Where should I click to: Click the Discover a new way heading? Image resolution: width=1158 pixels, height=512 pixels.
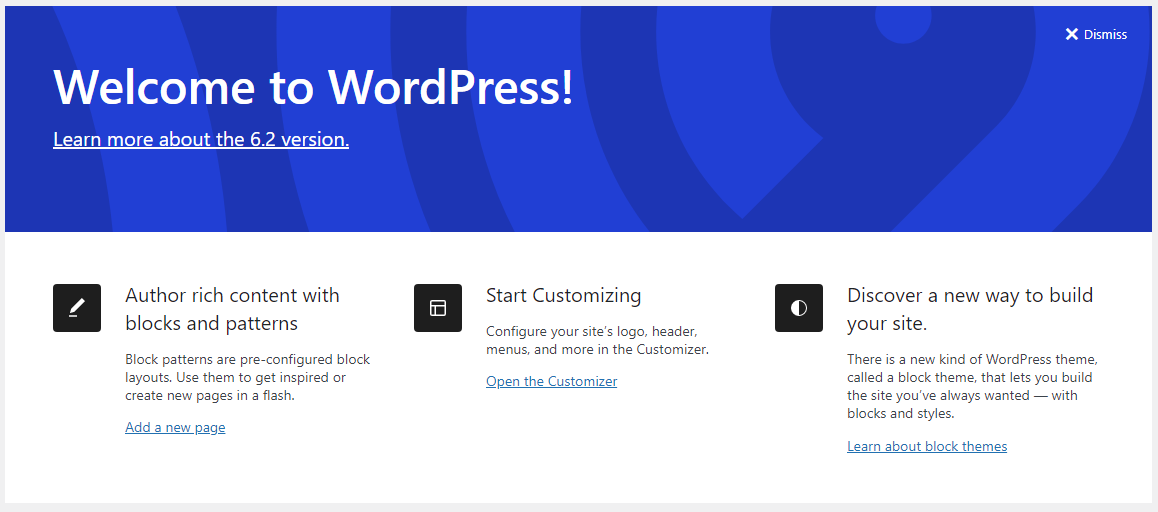pos(969,309)
